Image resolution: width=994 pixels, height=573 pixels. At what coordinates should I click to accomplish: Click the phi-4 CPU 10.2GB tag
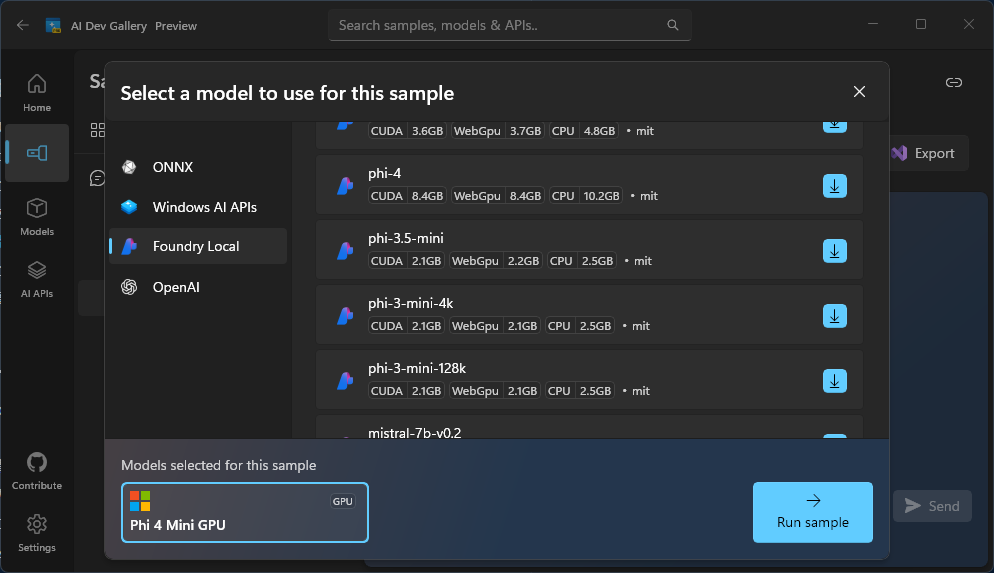click(x=585, y=196)
